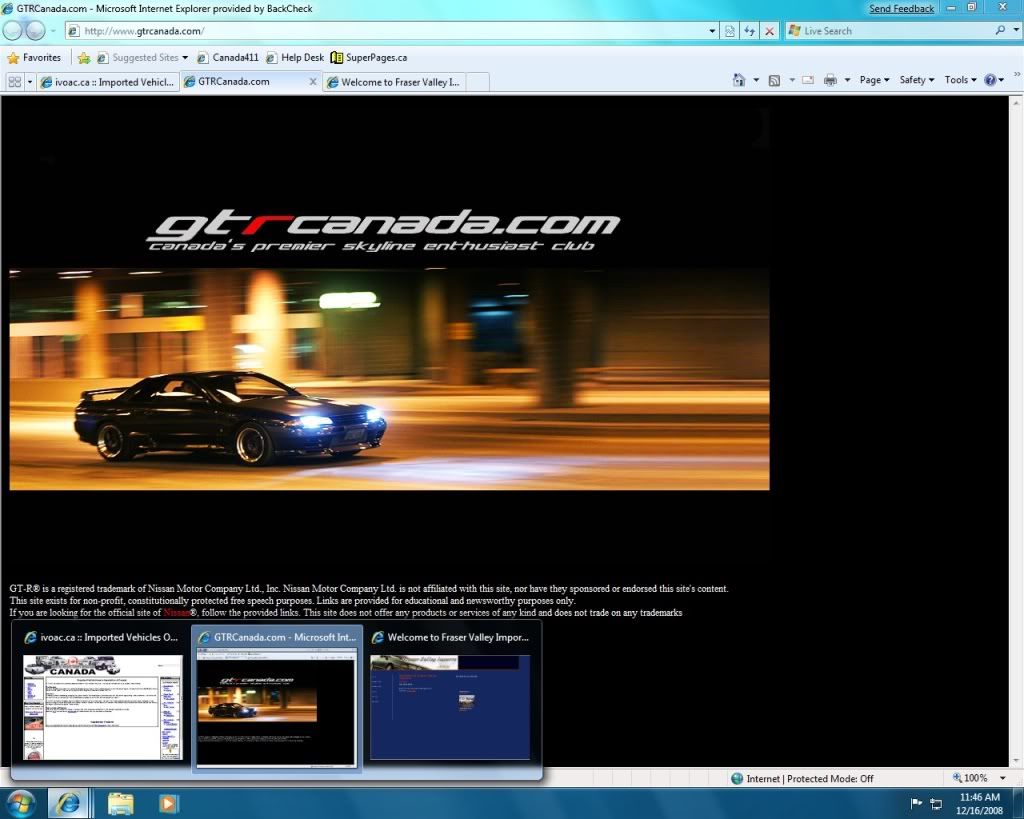Click the Send Feedback link
Viewport: 1024px width, 819px height.
[901, 9]
